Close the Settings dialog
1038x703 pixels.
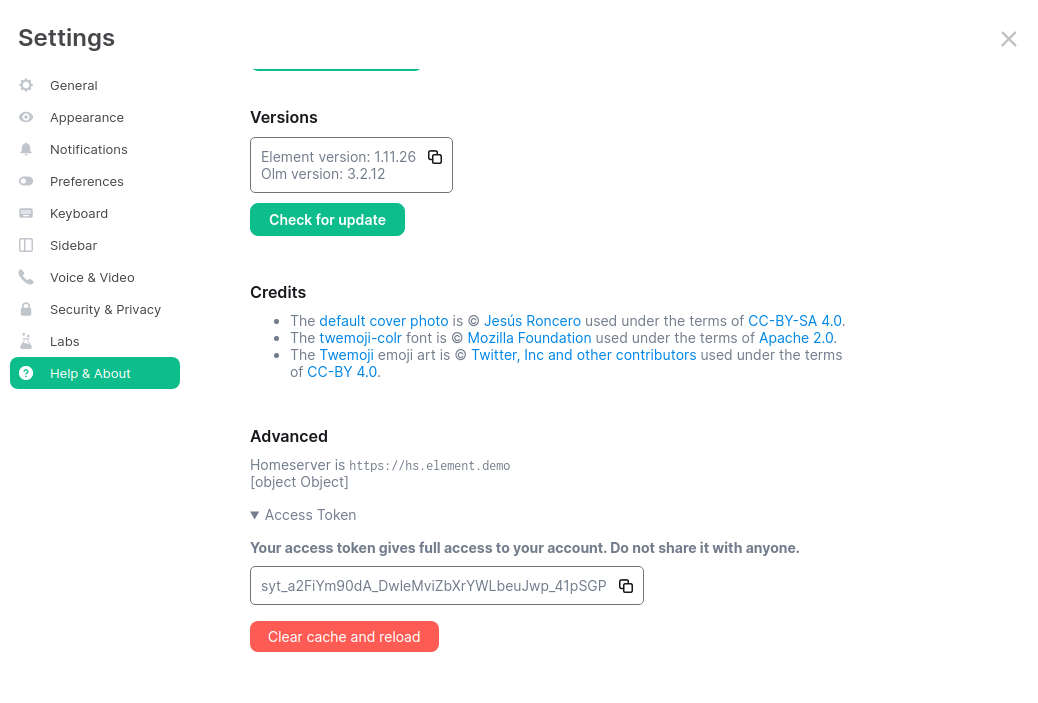[x=1009, y=39]
